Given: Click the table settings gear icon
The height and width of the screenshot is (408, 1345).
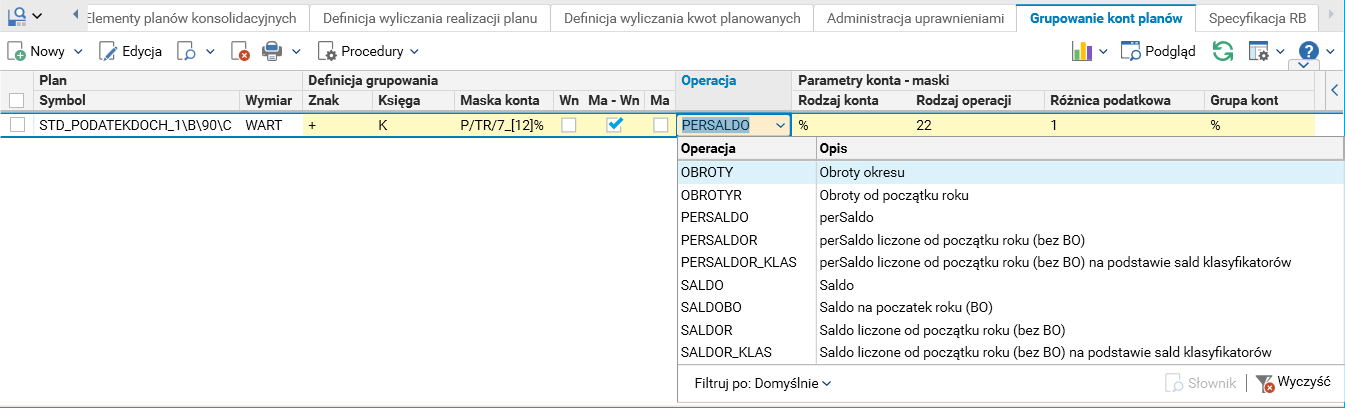Looking at the screenshot, I should point(1259,51).
